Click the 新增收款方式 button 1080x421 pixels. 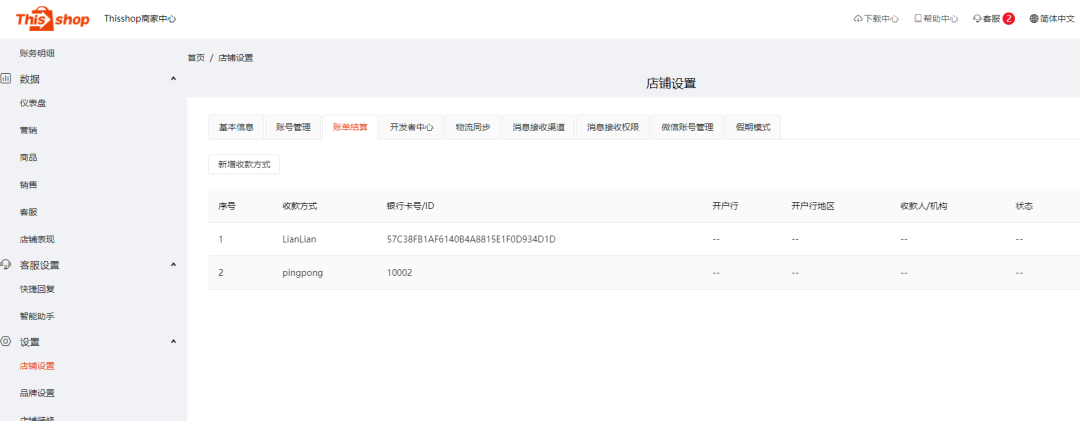pos(244,165)
